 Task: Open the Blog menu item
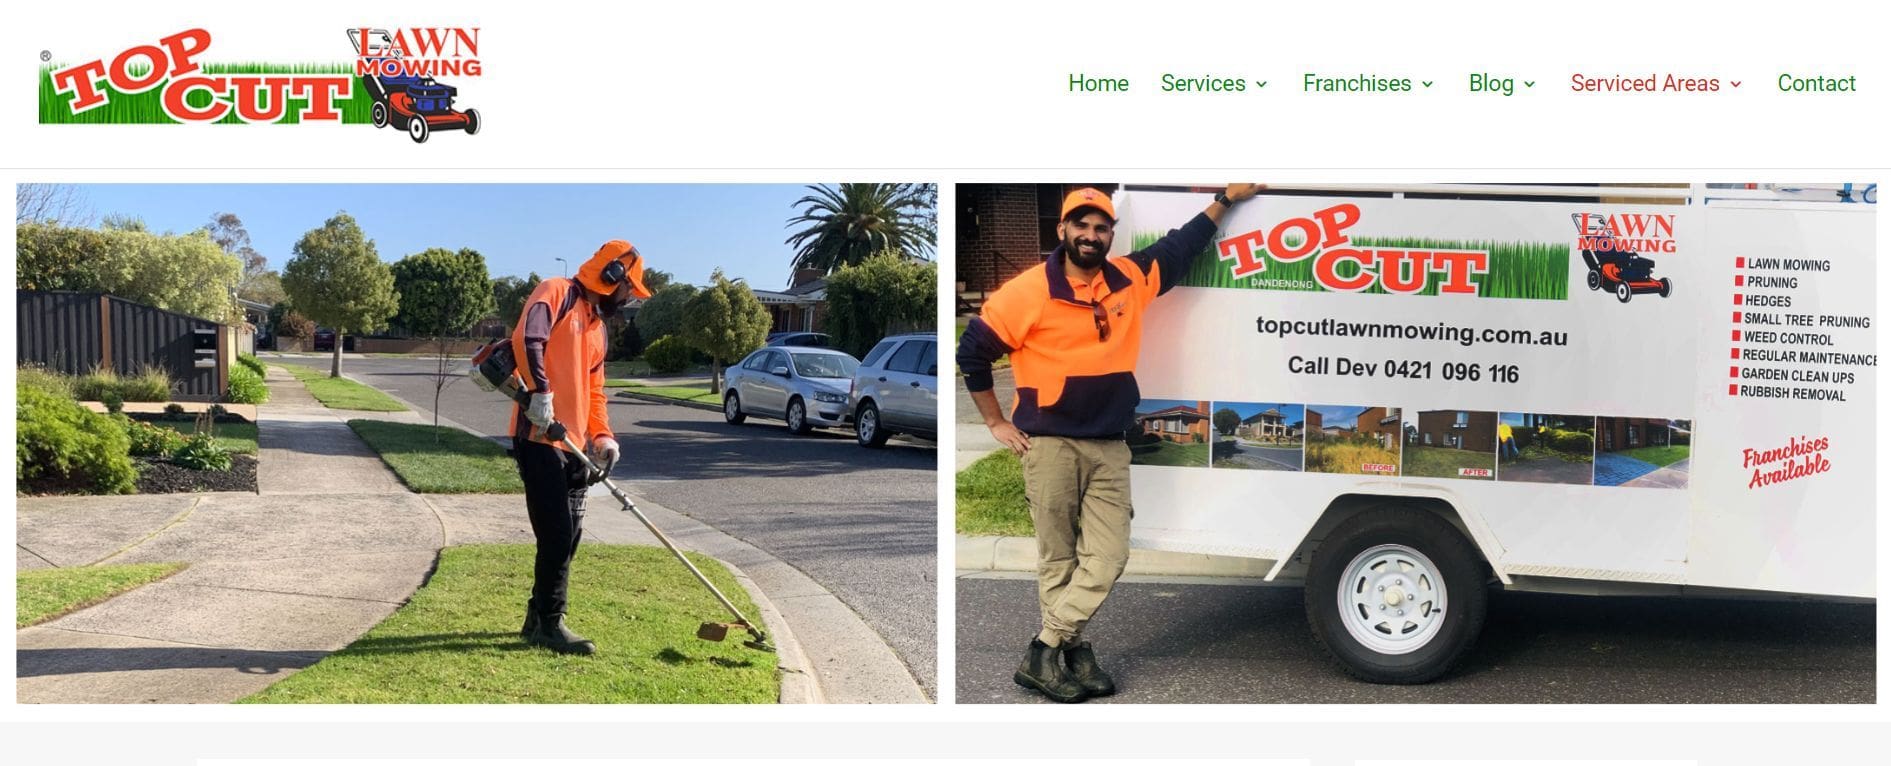[1491, 83]
